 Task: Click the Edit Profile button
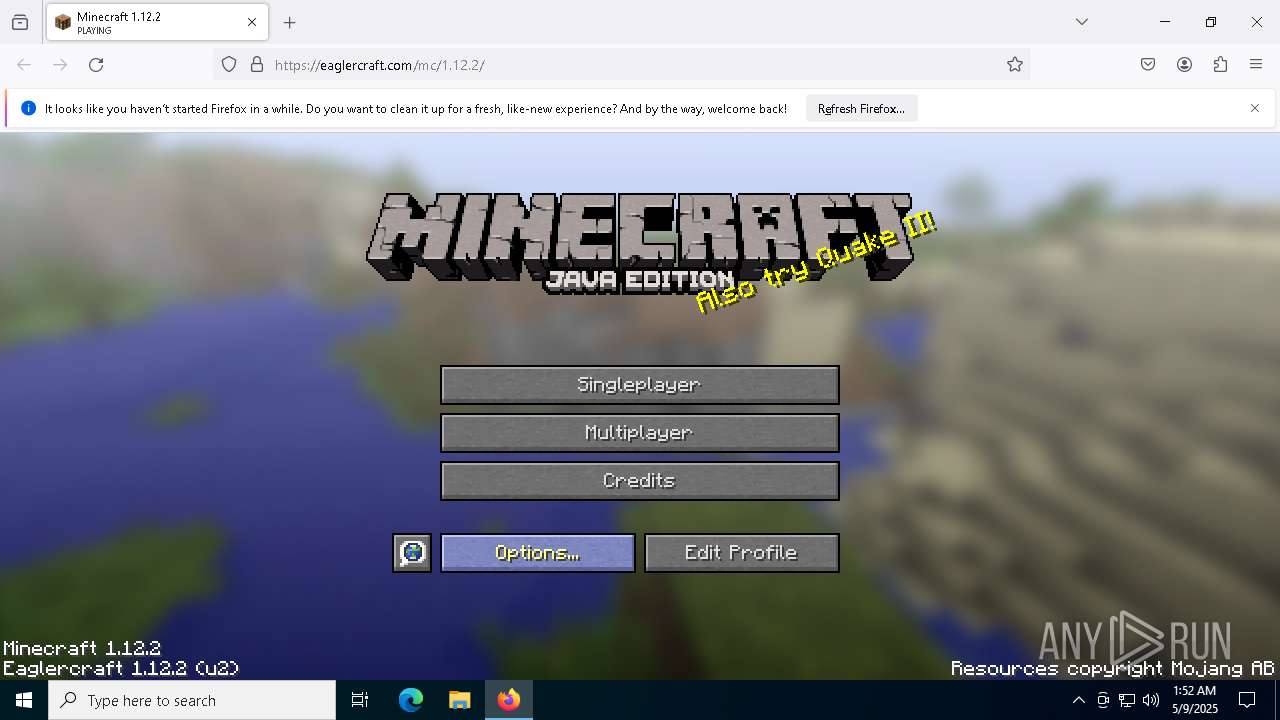(742, 553)
